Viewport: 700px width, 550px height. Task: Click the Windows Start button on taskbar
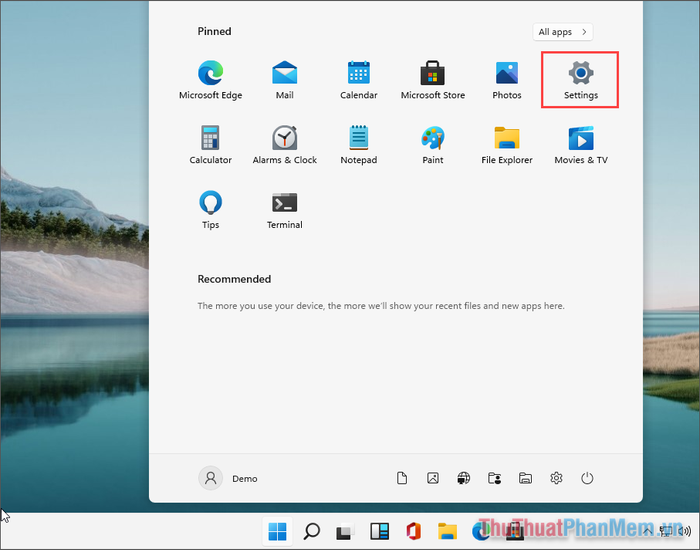277,531
